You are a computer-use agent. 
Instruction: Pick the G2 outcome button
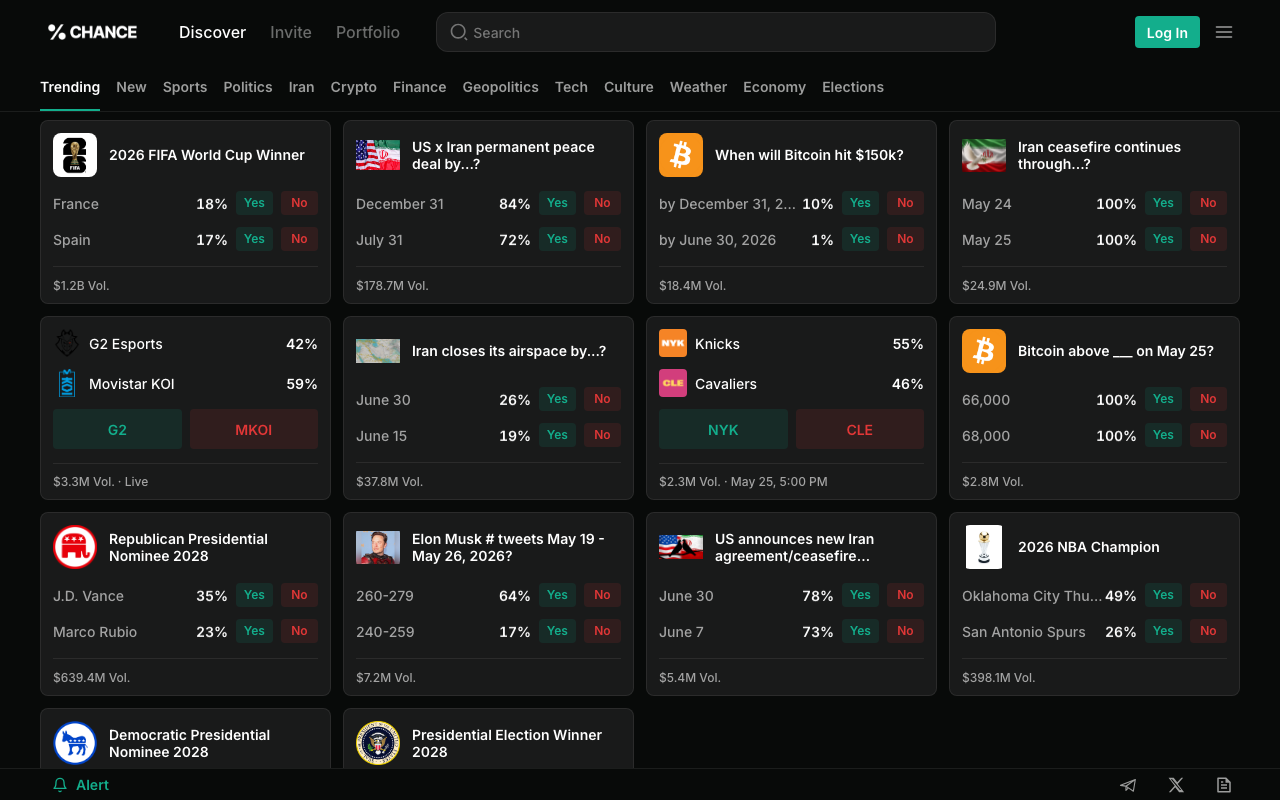(x=117, y=429)
